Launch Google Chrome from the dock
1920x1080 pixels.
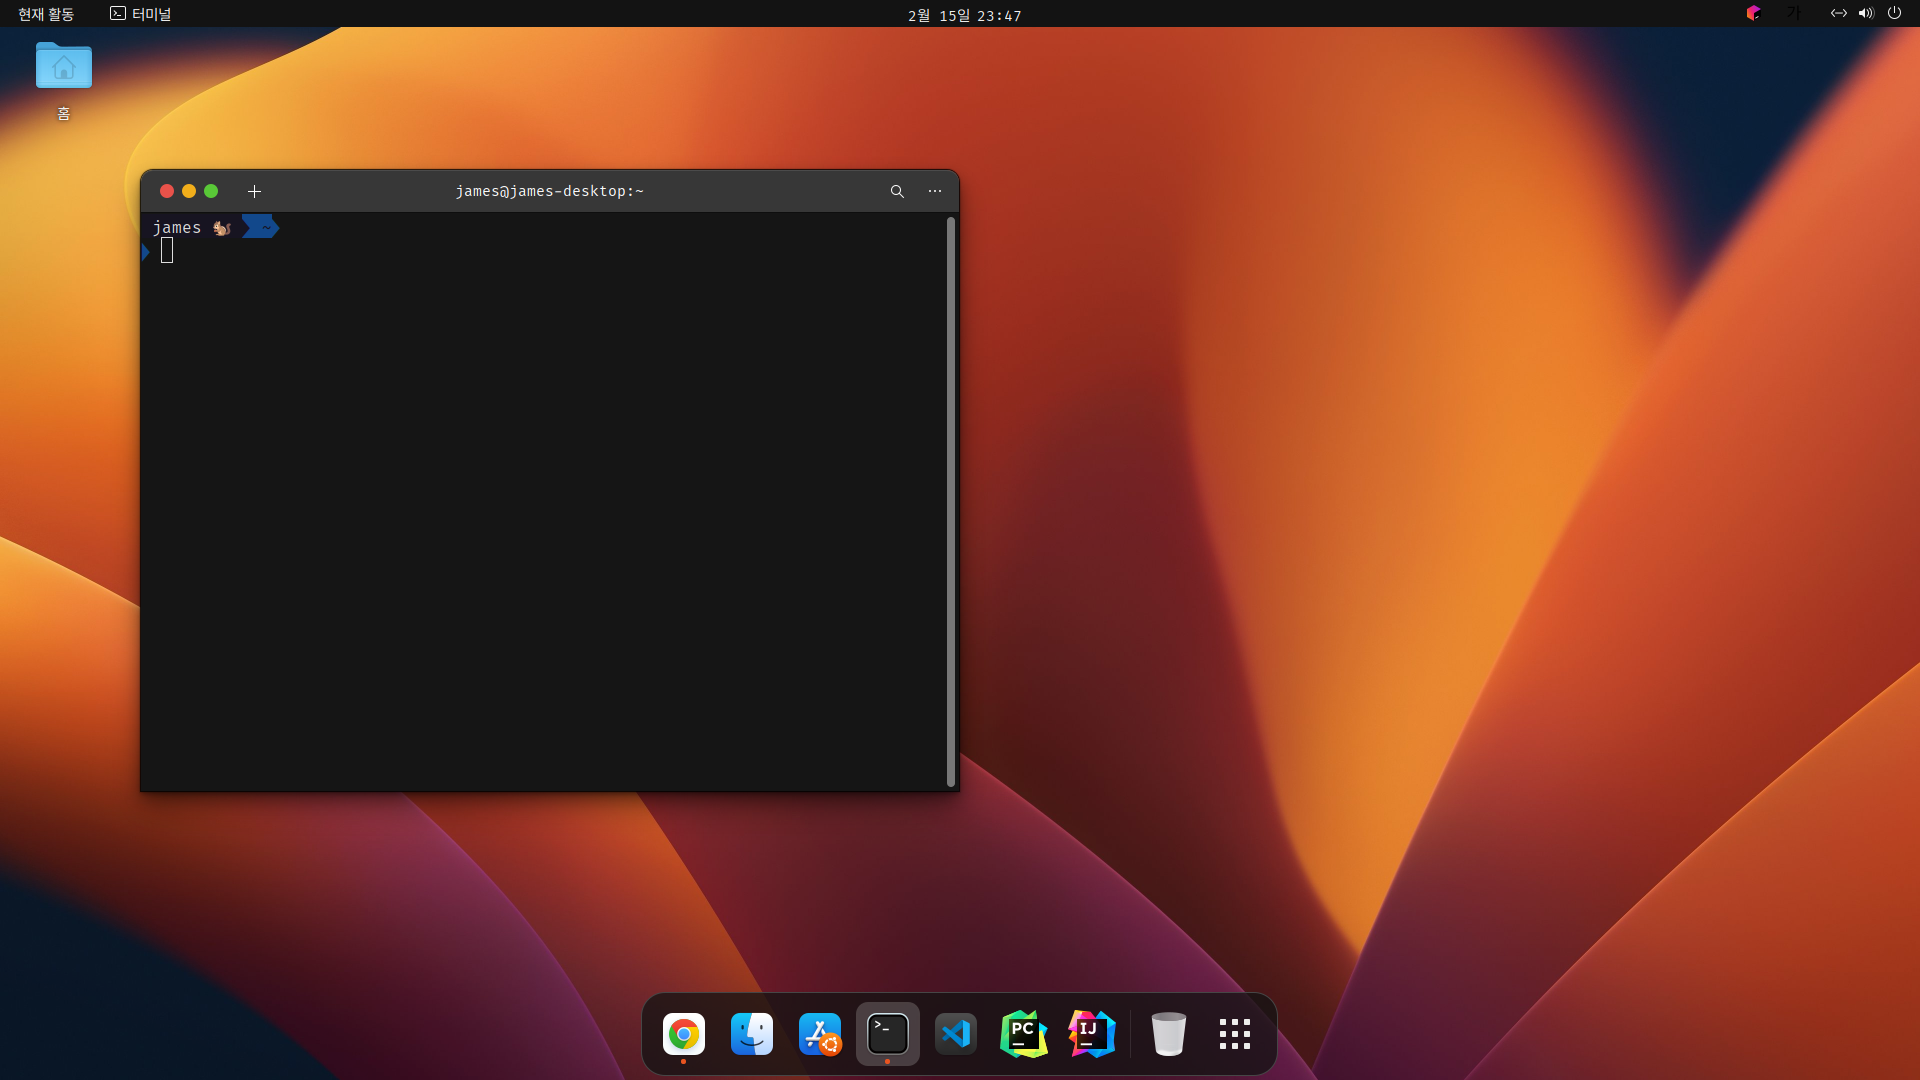tap(684, 1034)
